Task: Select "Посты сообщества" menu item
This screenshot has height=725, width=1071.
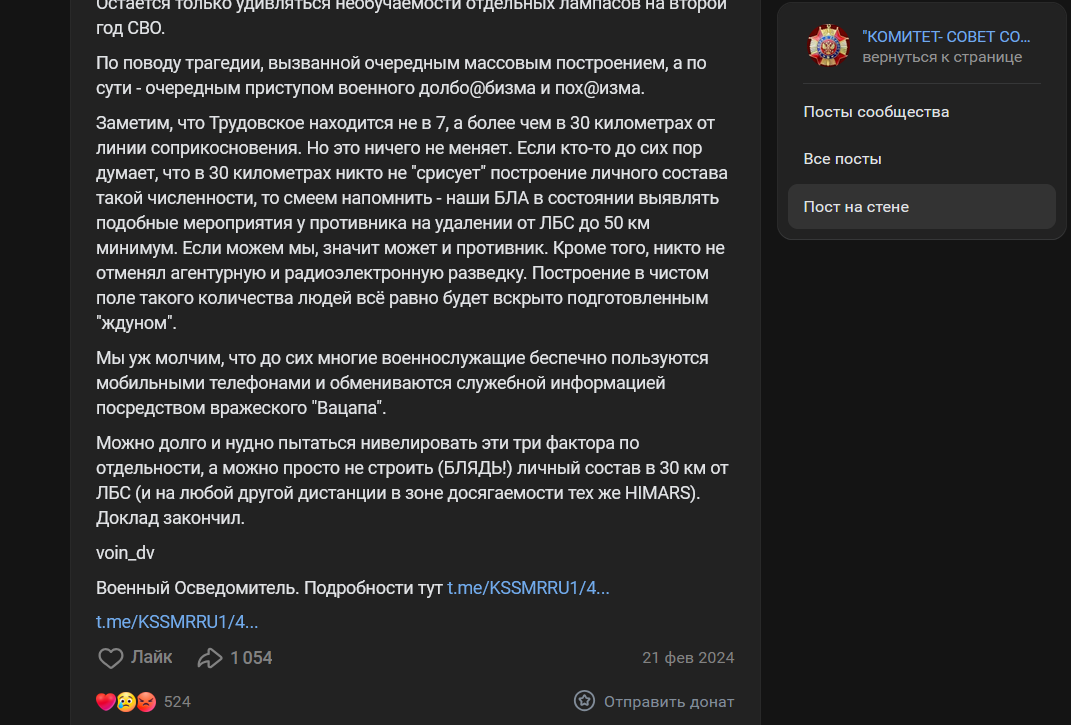Action: pyautogui.click(x=876, y=112)
